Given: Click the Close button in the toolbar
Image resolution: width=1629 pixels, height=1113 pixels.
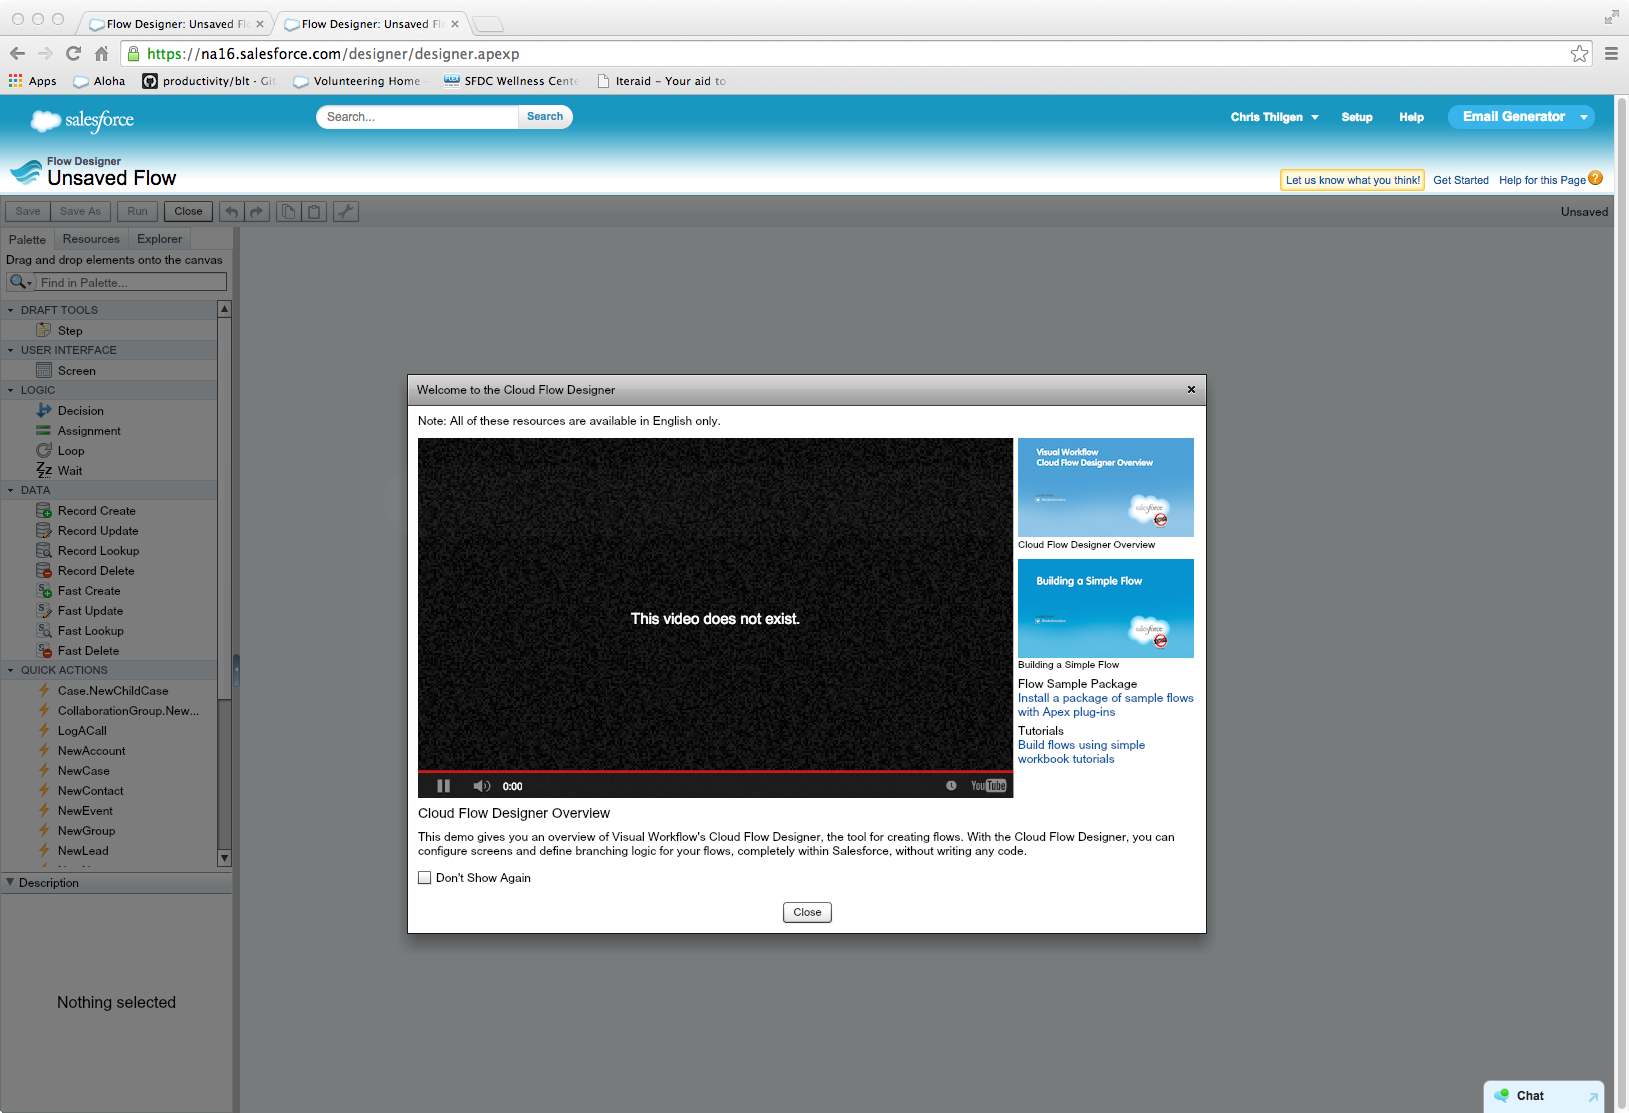Looking at the screenshot, I should click(x=188, y=211).
